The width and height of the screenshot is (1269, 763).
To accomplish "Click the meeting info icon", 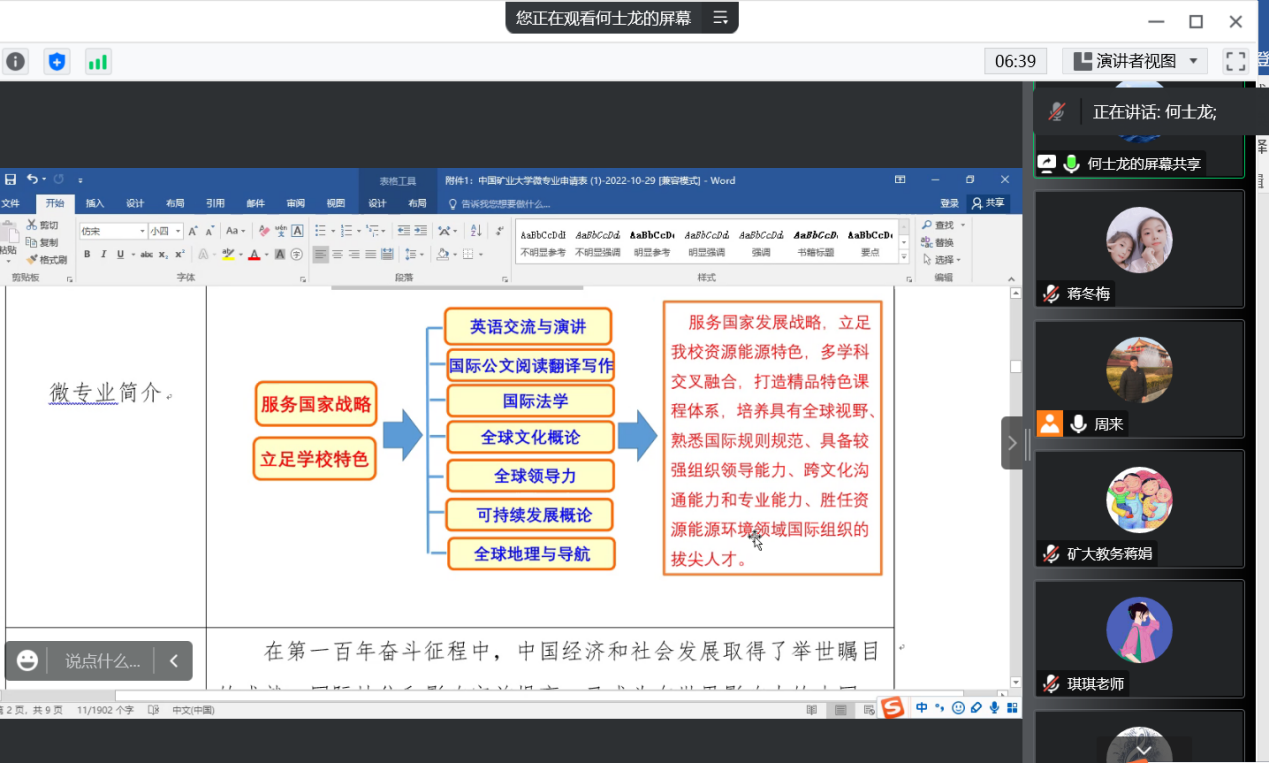I will point(16,62).
